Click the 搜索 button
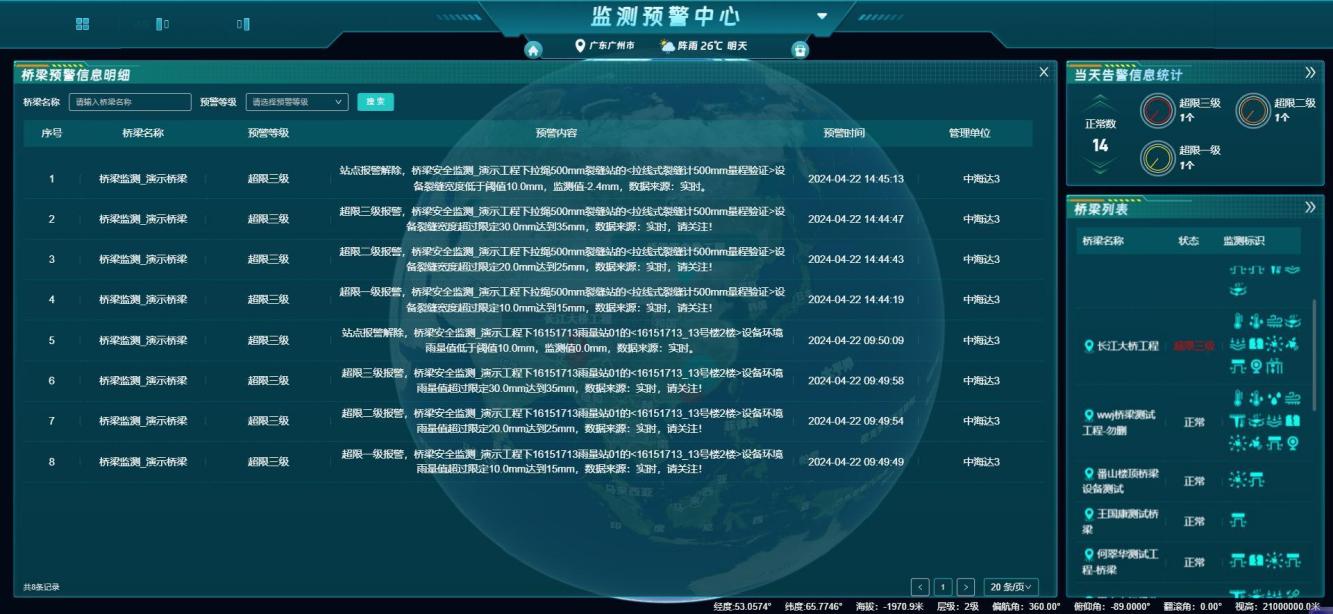 (375, 102)
